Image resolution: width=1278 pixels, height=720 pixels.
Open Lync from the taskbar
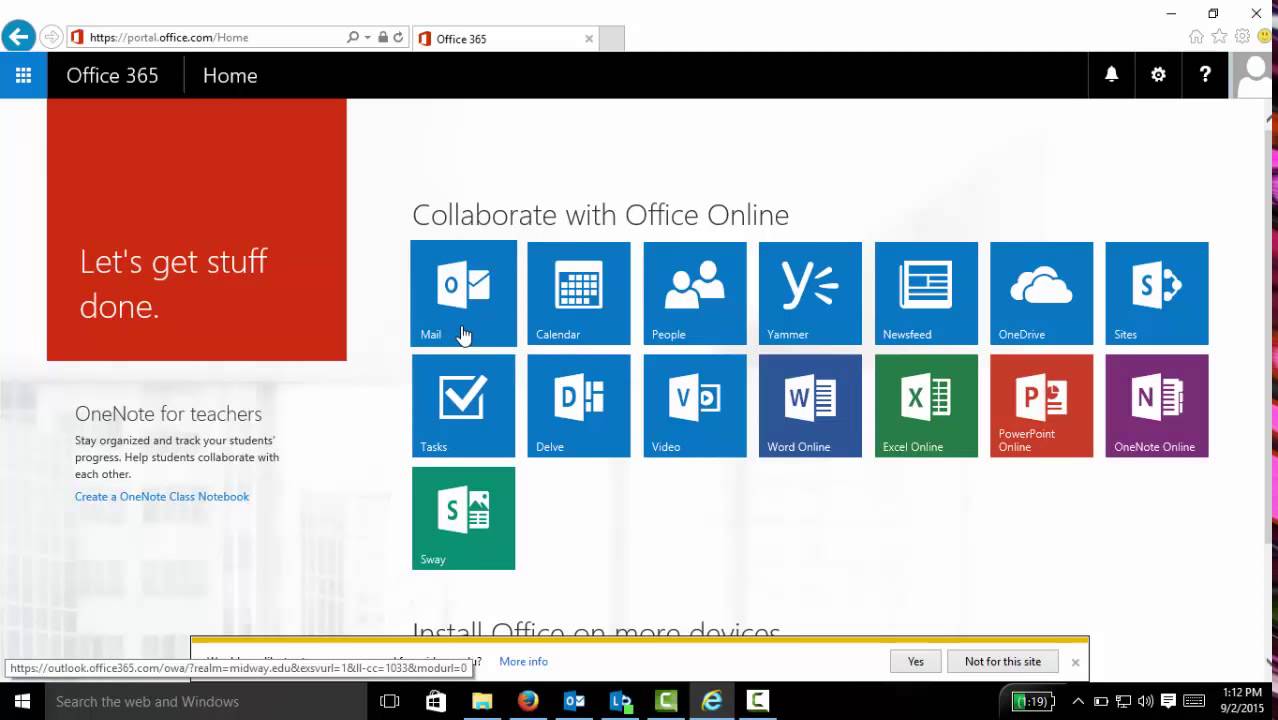(x=620, y=701)
